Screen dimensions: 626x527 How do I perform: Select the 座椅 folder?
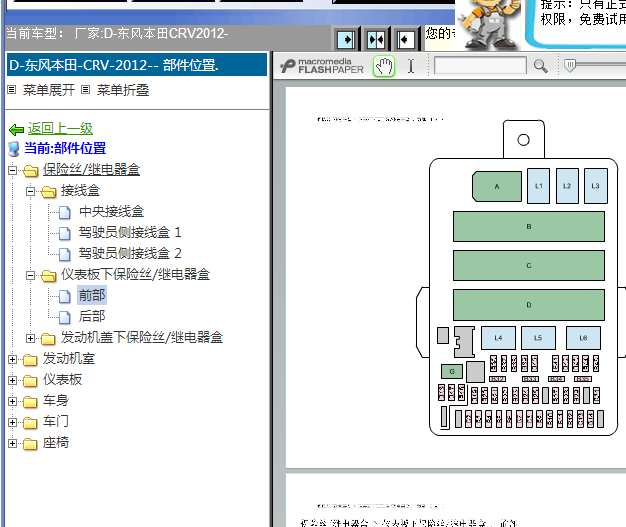click(x=56, y=442)
